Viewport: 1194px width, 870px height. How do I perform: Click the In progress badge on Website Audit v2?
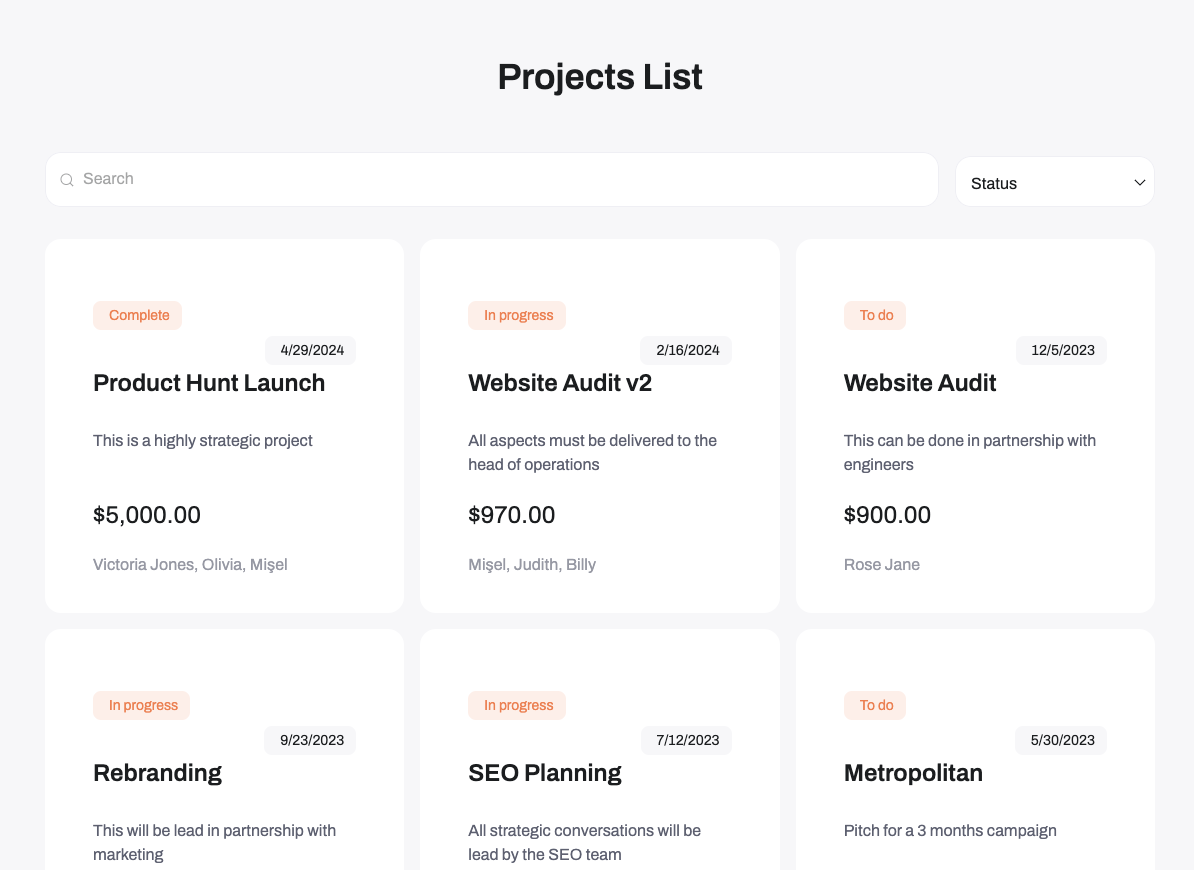[x=517, y=315]
